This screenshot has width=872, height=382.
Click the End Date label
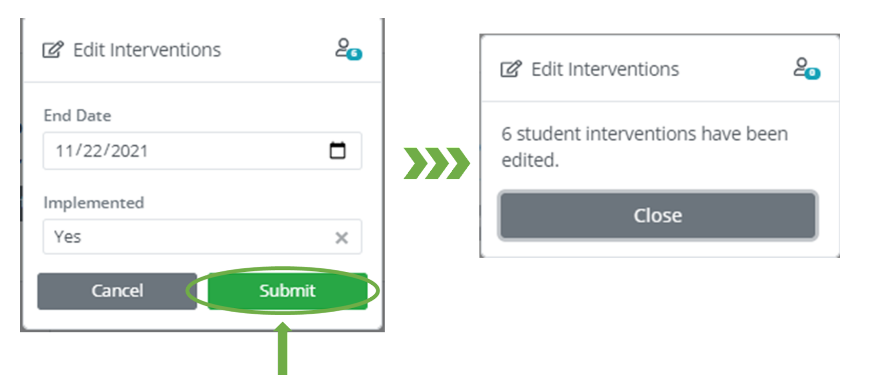tap(77, 116)
